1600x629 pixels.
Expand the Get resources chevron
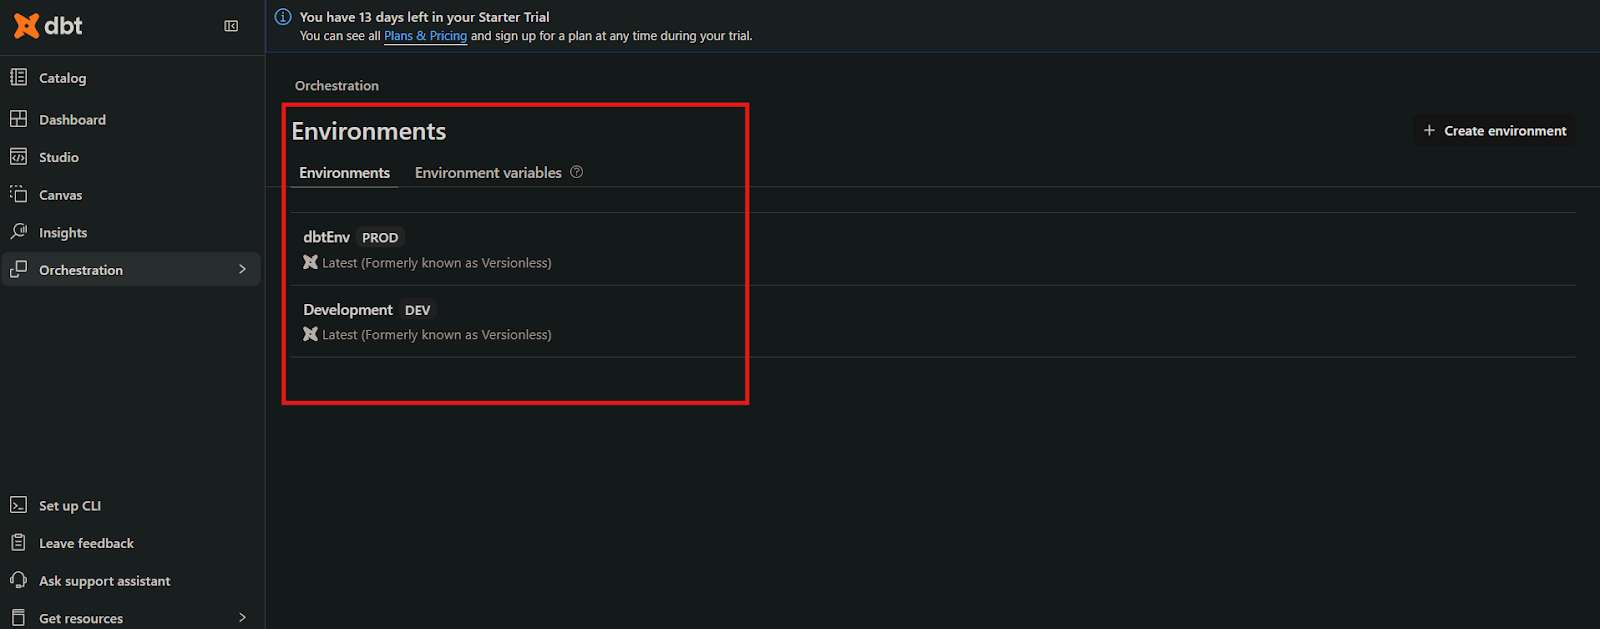(242, 618)
